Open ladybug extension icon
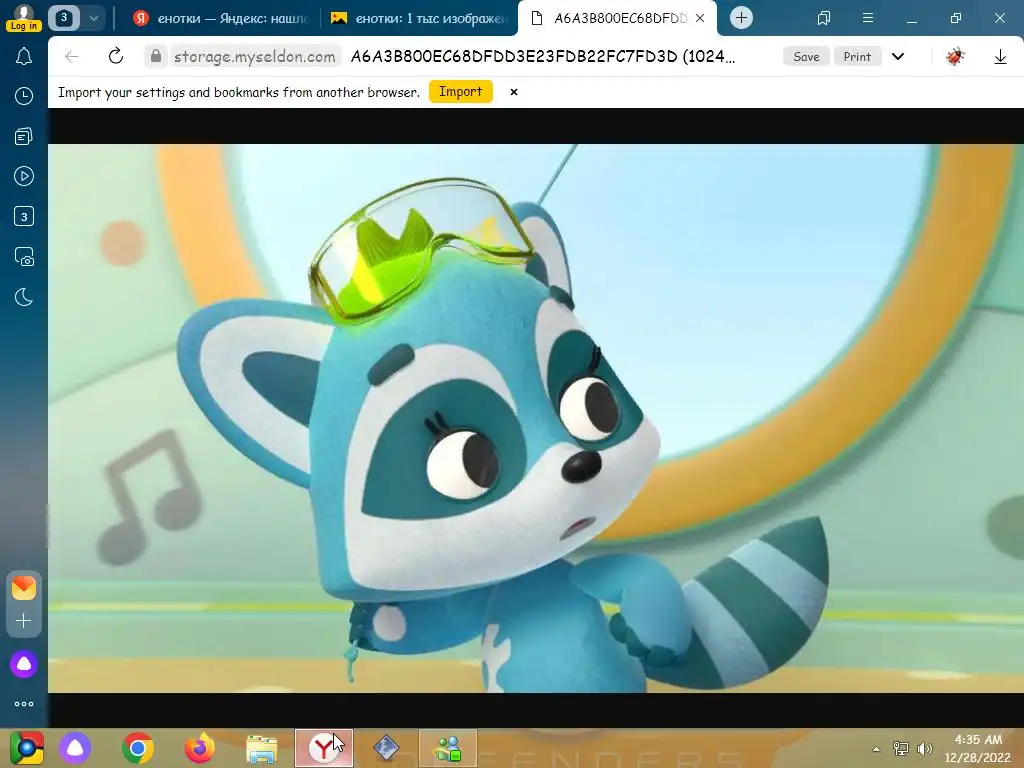The width and height of the screenshot is (1024, 768). (955, 56)
